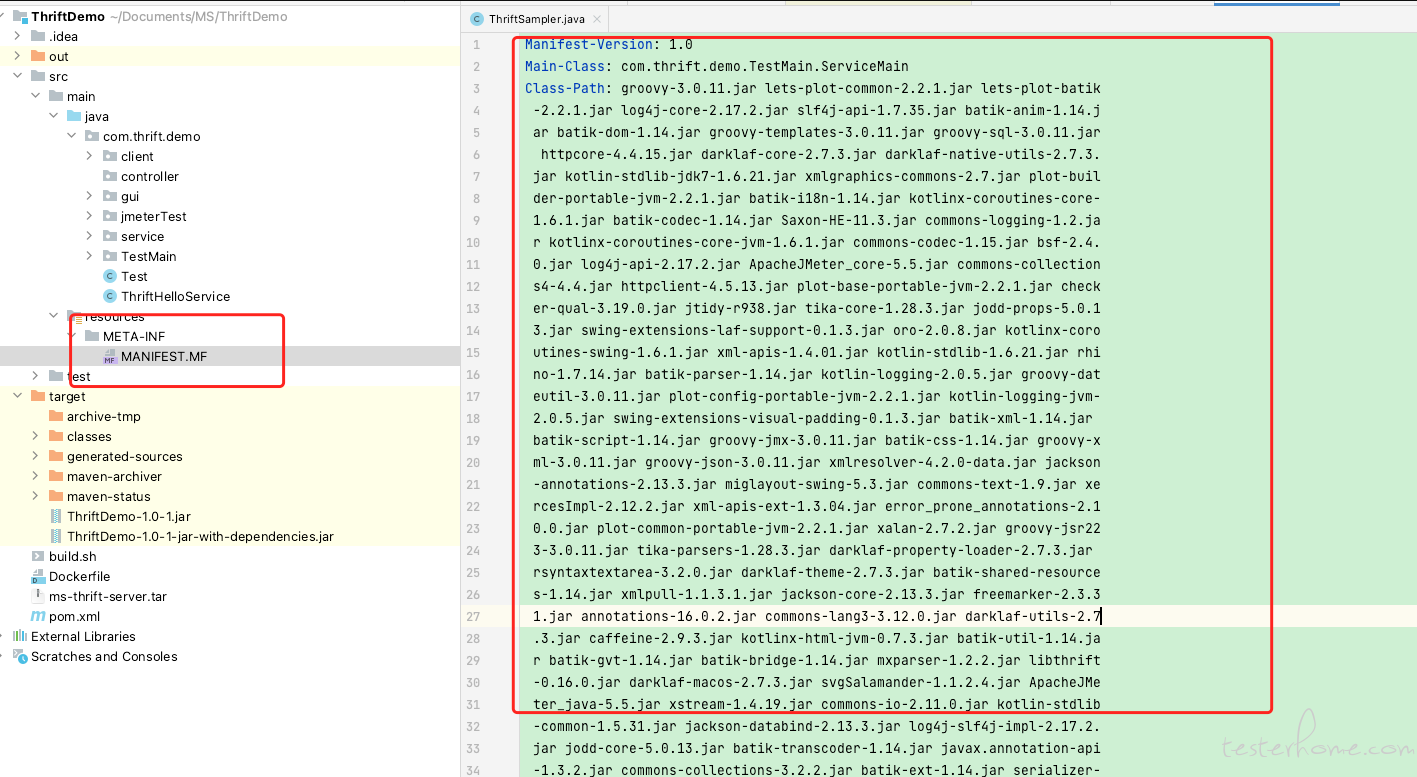Select build.sh in project tree

(230, 556)
